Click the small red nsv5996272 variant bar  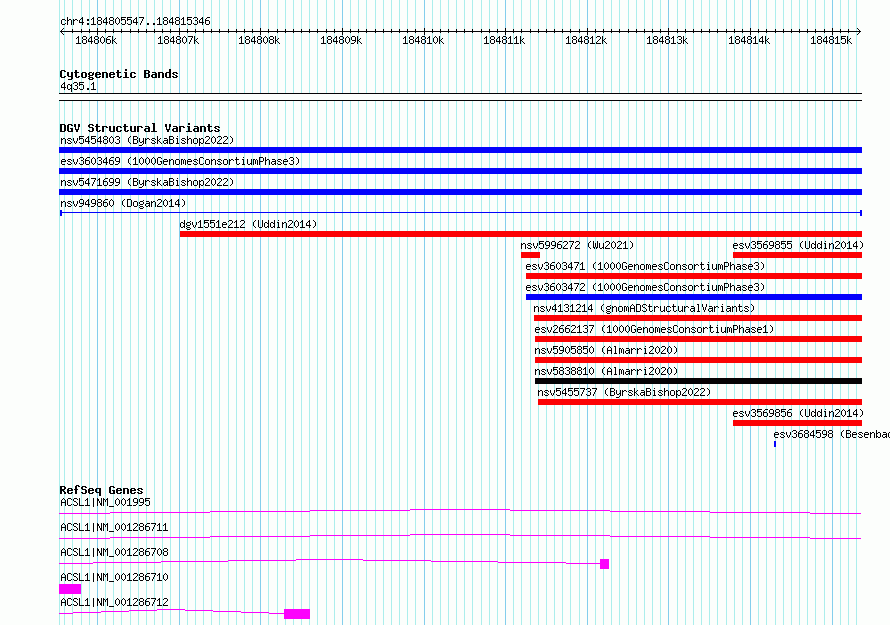530,255
